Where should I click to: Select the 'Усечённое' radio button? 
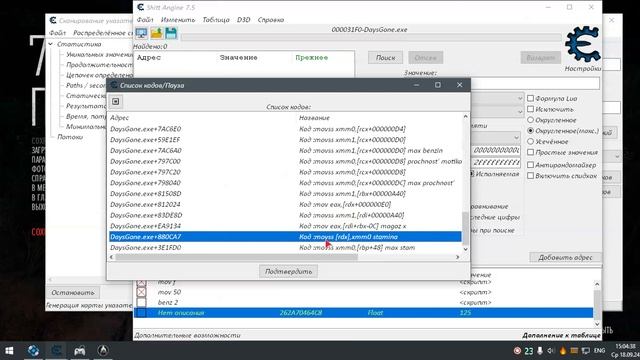pos(530,141)
